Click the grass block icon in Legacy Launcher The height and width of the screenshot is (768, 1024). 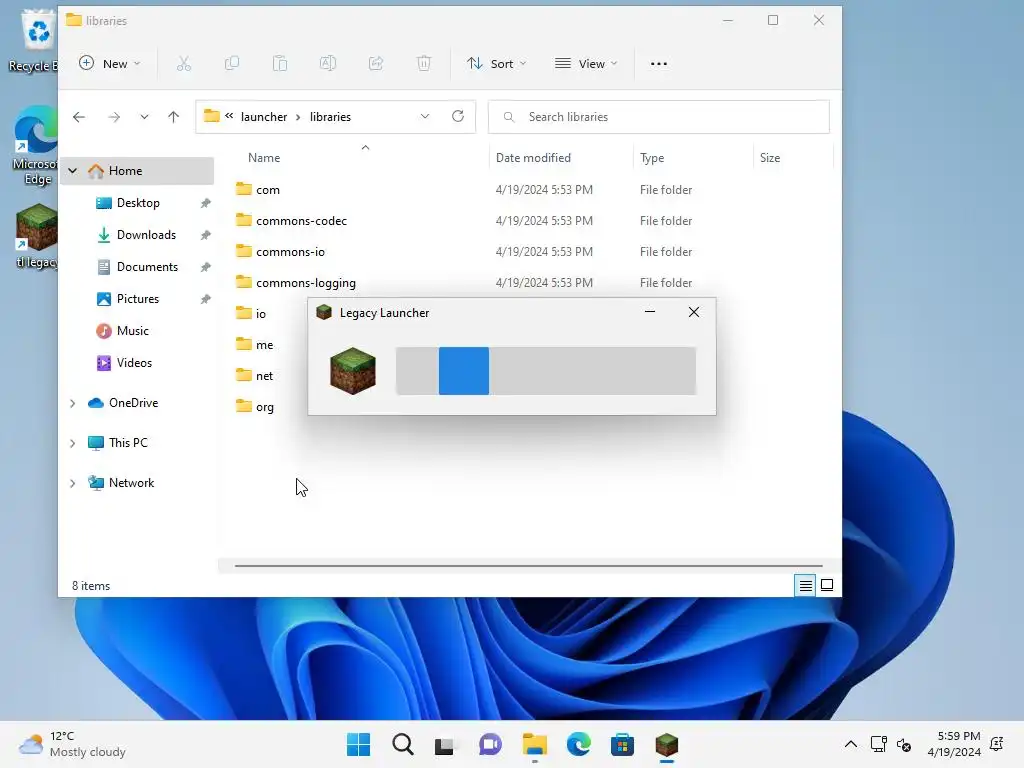pos(353,371)
